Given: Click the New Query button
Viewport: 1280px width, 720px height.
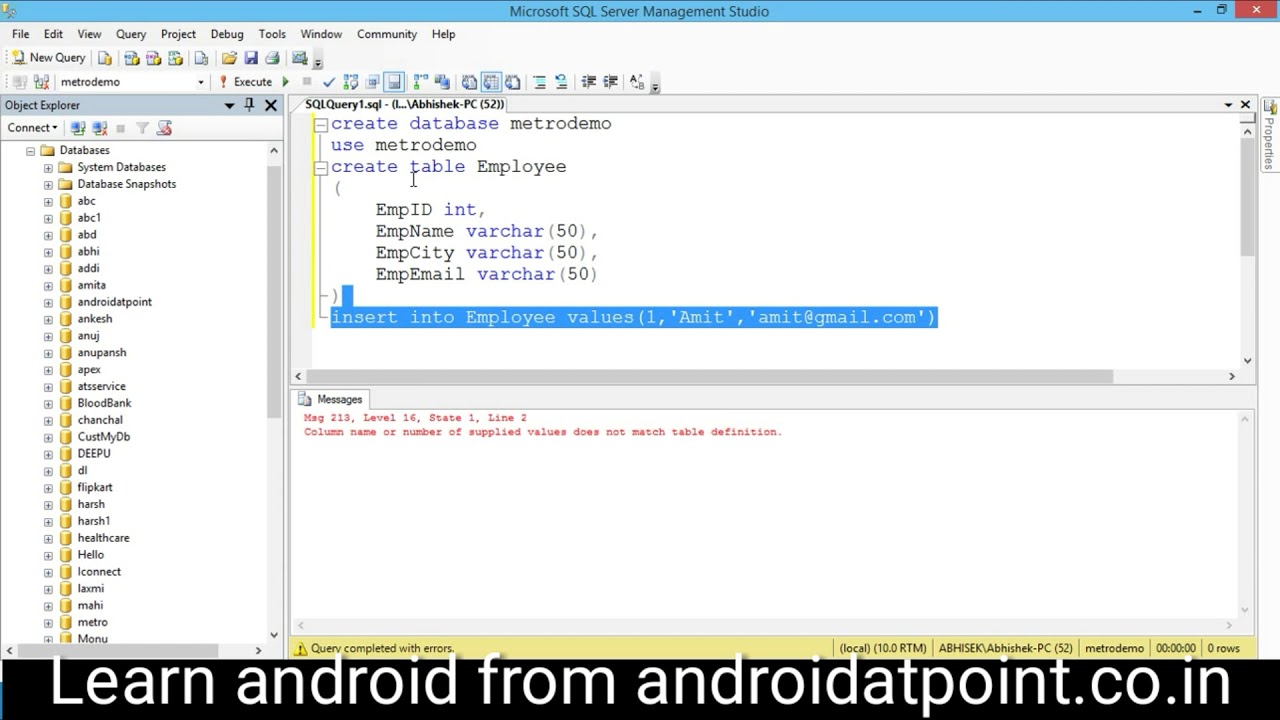Looking at the screenshot, I should (x=49, y=58).
